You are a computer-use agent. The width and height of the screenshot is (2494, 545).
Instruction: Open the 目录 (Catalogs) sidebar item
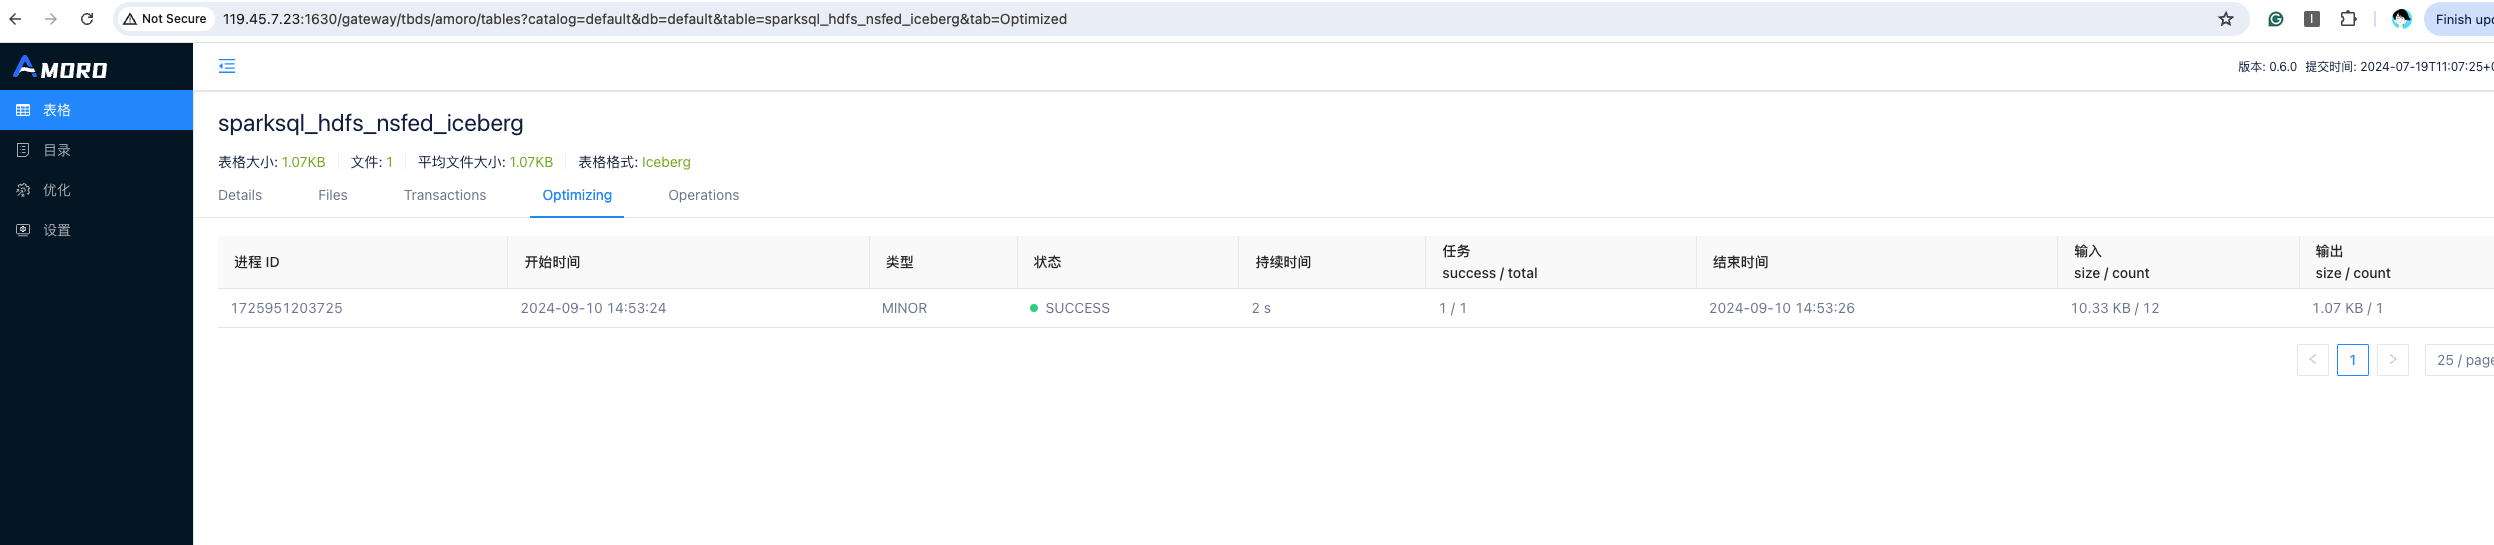(57, 150)
